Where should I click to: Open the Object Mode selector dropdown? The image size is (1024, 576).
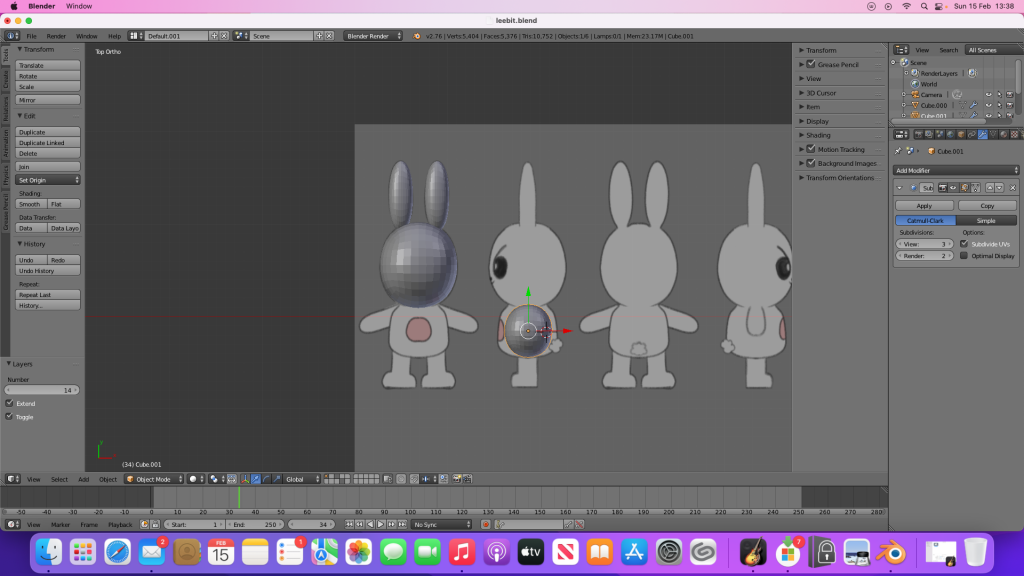154,479
